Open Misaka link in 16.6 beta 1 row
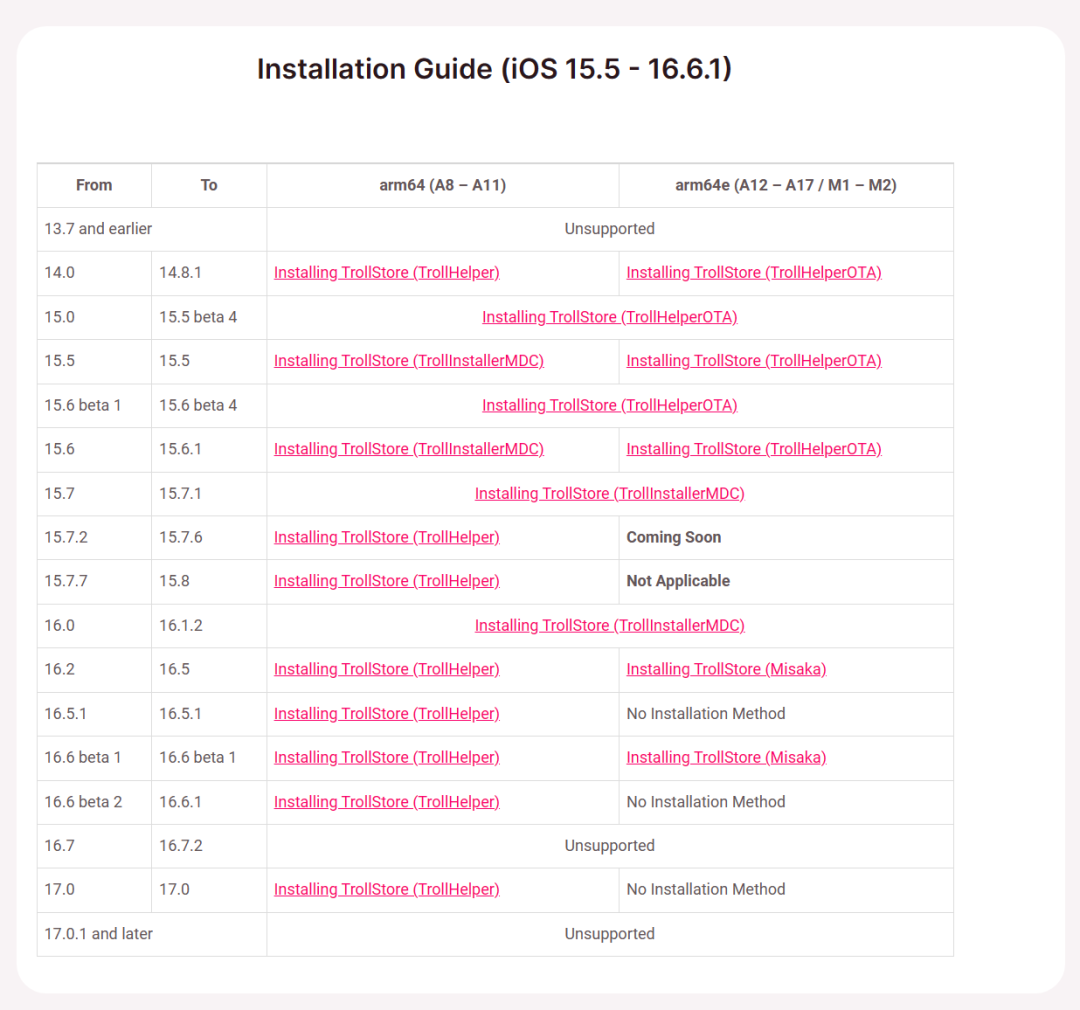Image resolution: width=1080 pixels, height=1010 pixels. point(726,758)
